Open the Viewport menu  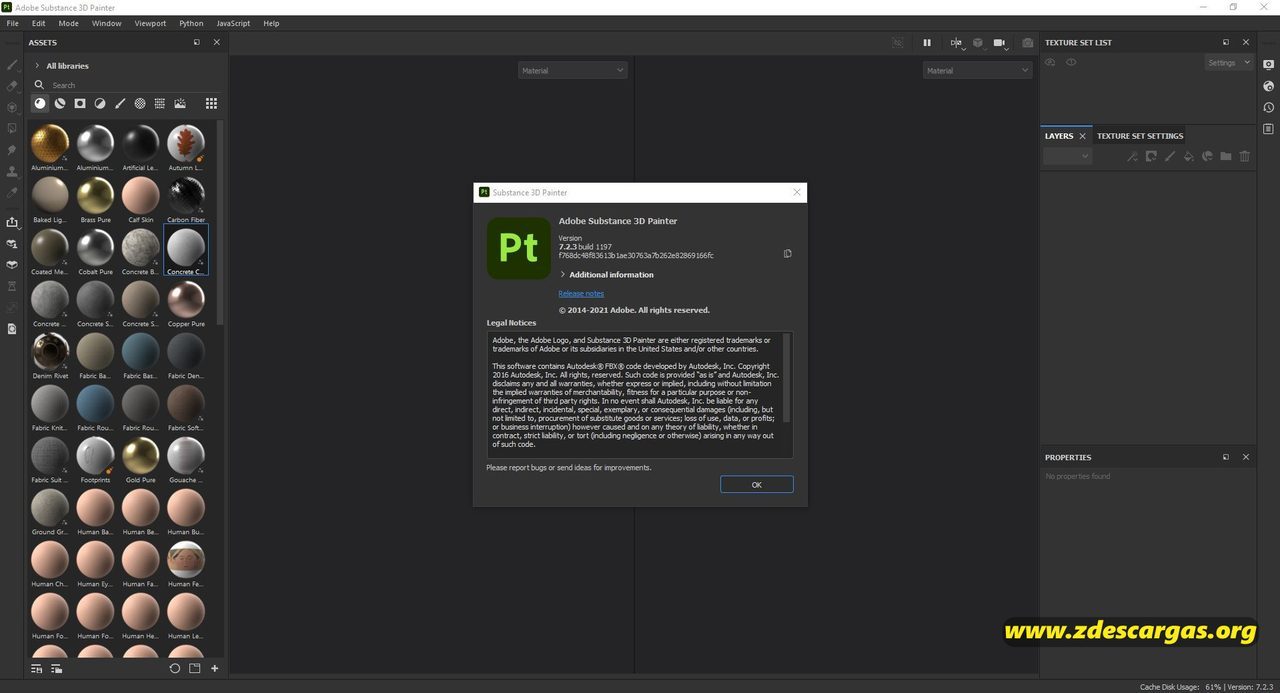150,23
